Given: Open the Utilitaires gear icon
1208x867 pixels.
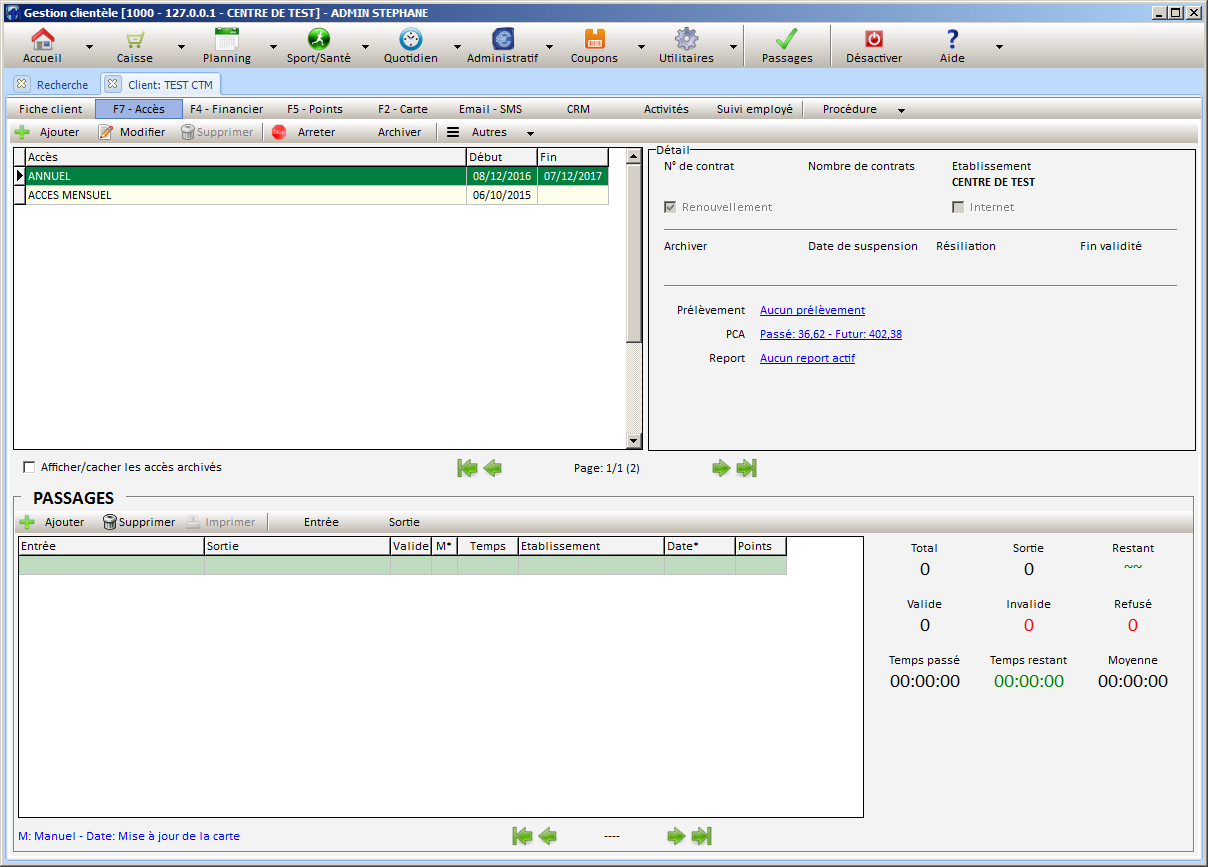Looking at the screenshot, I should 686,40.
